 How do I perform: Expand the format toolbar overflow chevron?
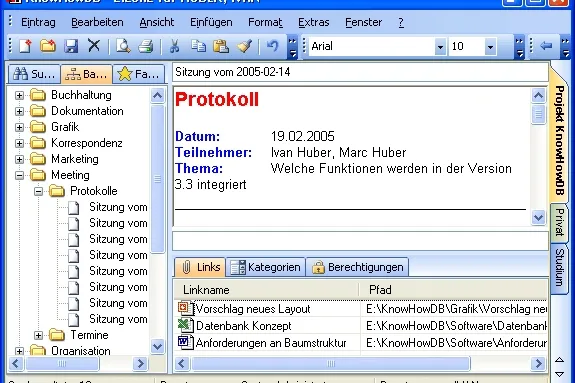click(x=519, y=47)
